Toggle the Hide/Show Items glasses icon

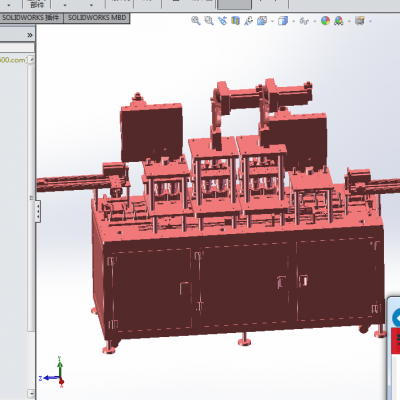(x=304, y=21)
